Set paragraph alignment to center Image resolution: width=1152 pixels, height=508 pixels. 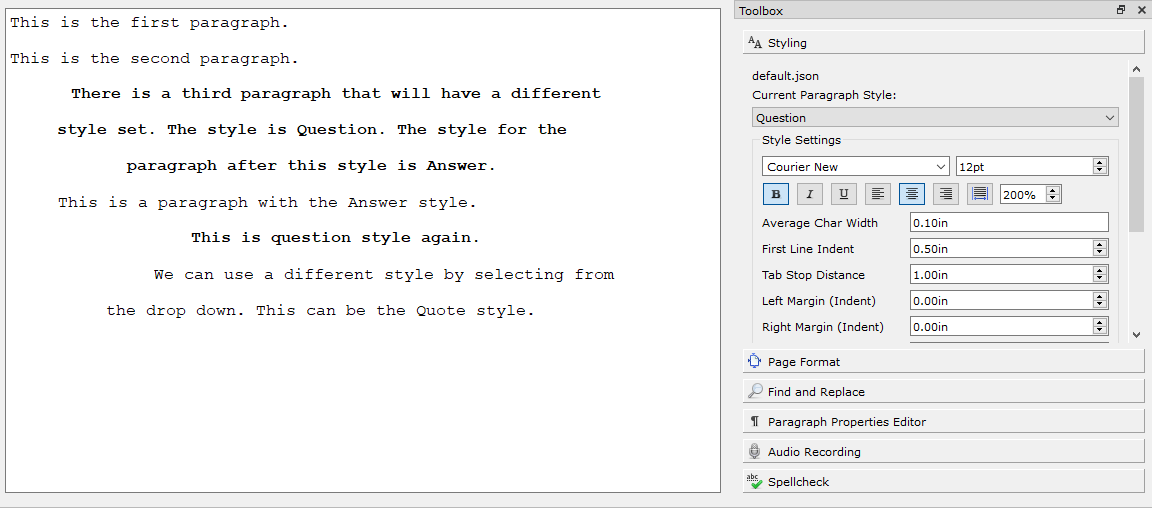912,194
